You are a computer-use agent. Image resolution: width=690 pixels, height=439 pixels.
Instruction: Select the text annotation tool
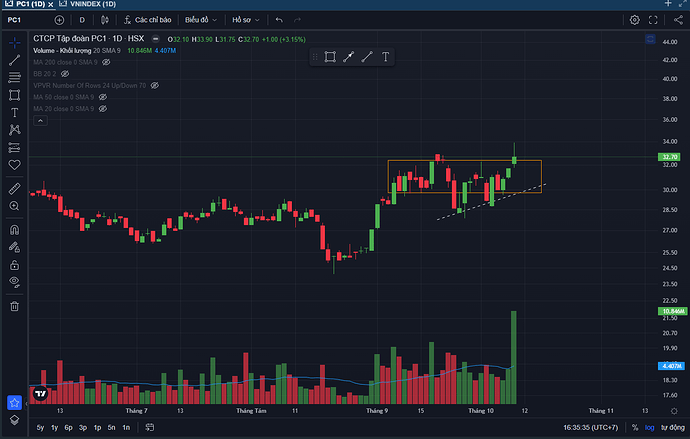[x=14, y=113]
